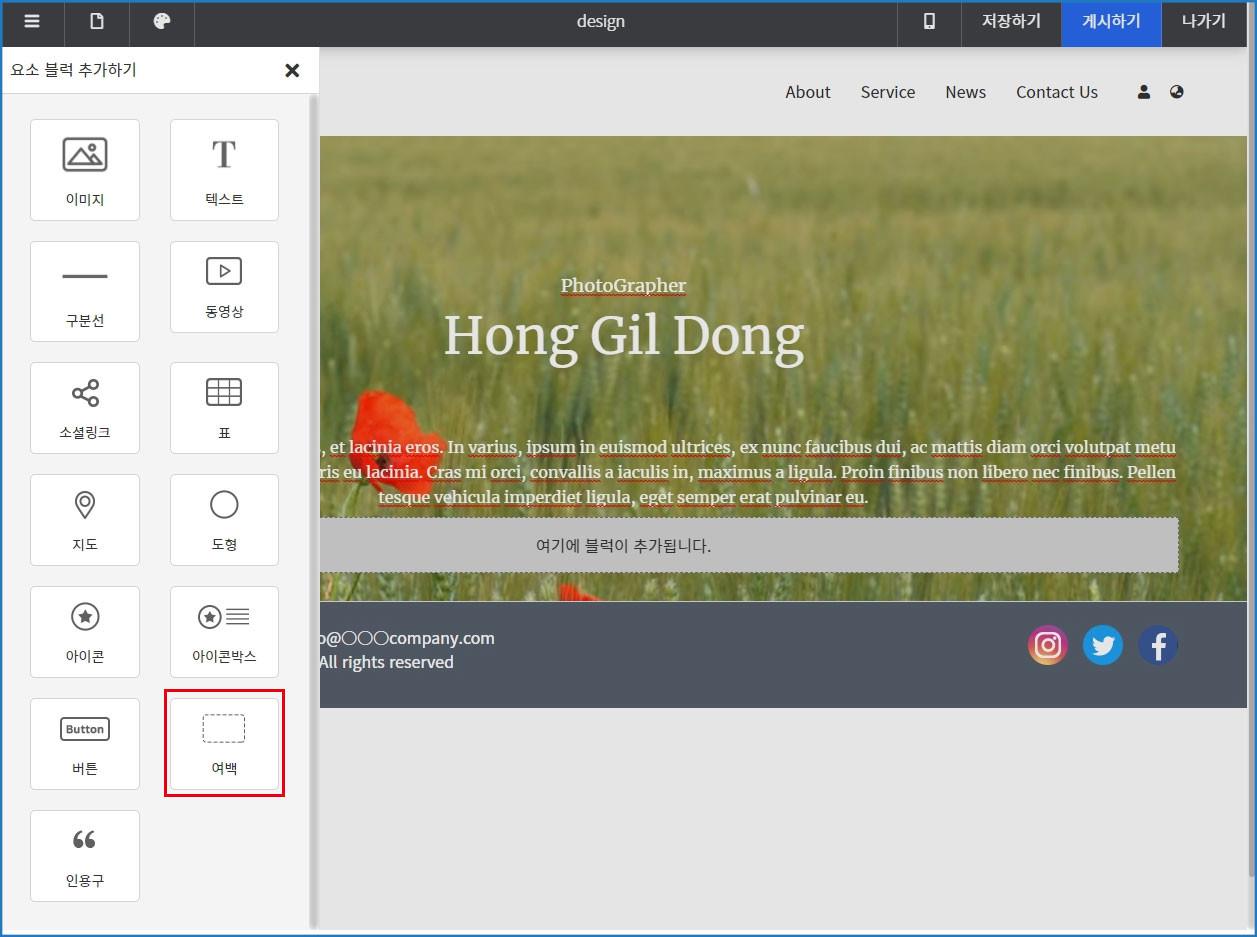Viewport: 1257px width, 937px height.
Task: Click the page document icon
Action: pyautogui.click(x=97, y=22)
